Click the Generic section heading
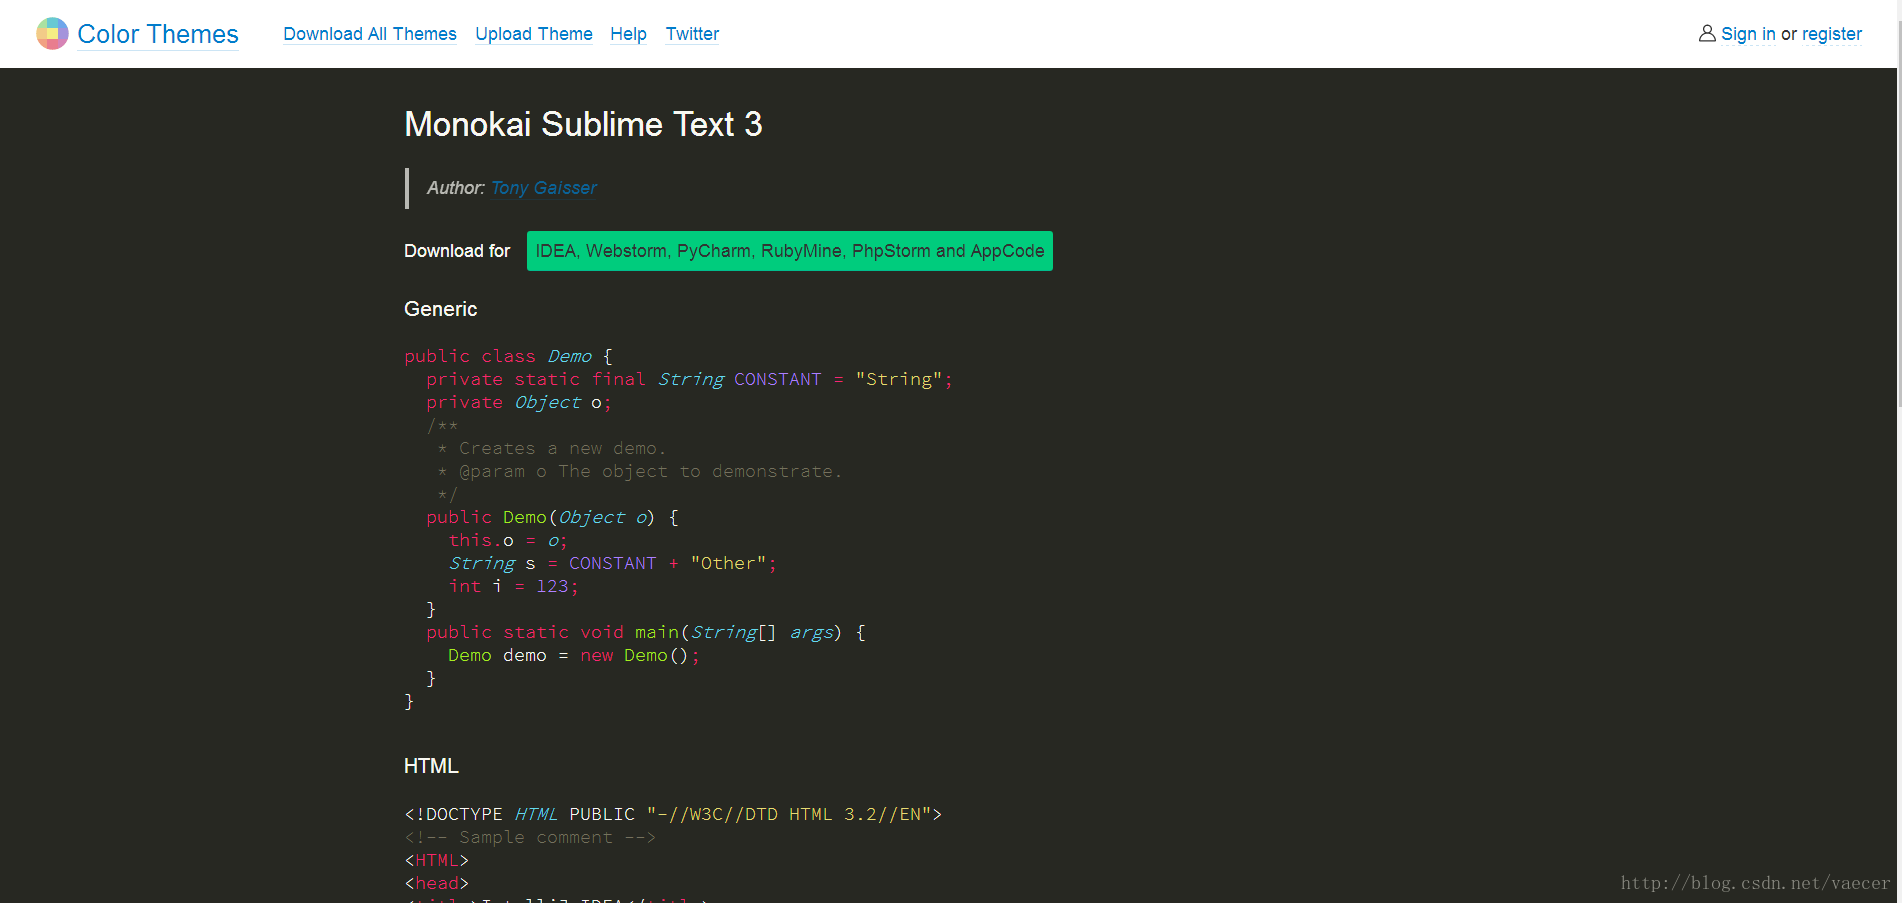The image size is (1902, 903). tap(440, 309)
